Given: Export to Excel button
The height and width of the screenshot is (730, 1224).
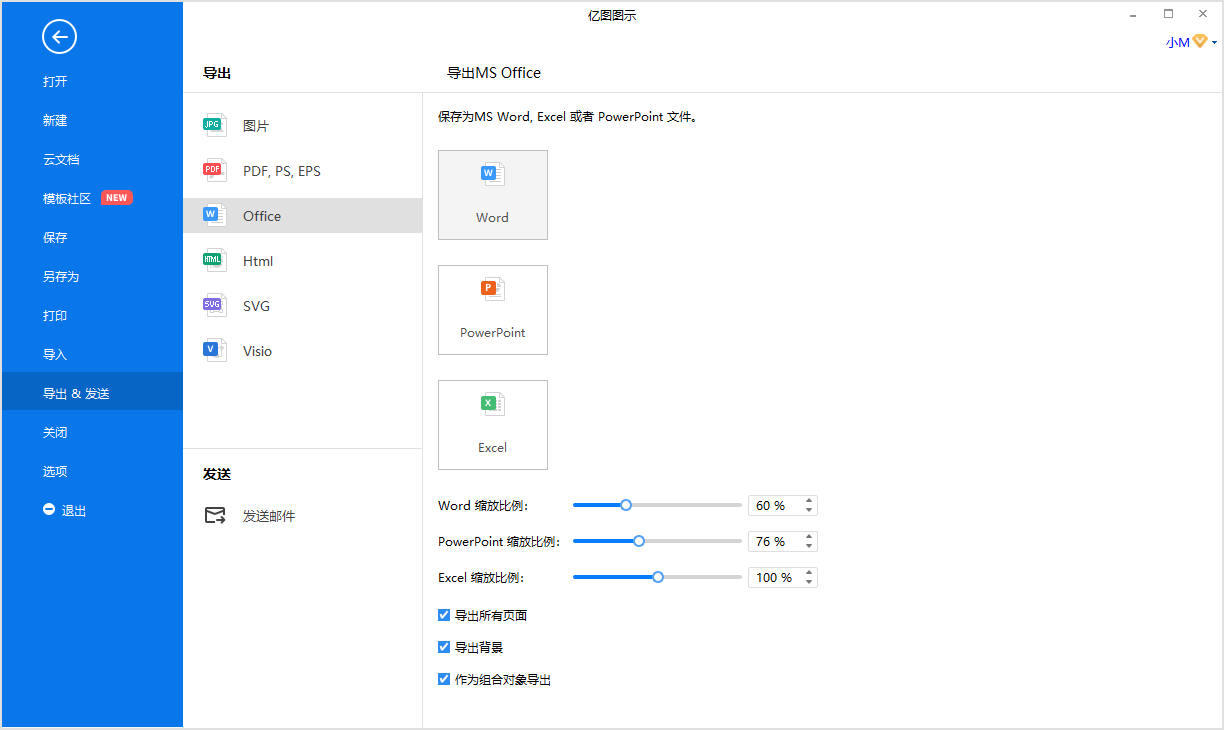Looking at the screenshot, I should click(493, 425).
